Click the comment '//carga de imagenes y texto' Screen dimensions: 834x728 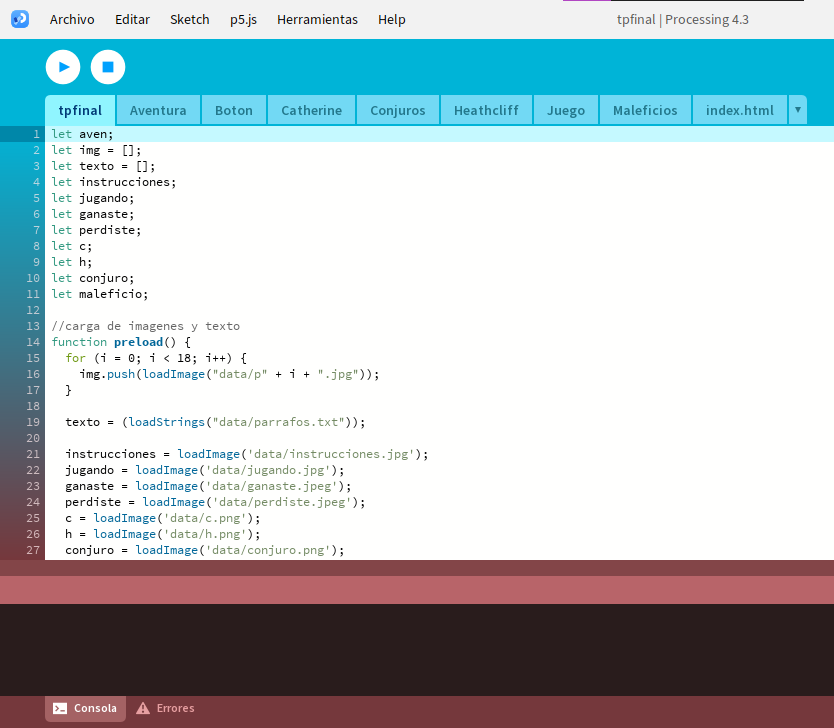click(x=146, y=326)
